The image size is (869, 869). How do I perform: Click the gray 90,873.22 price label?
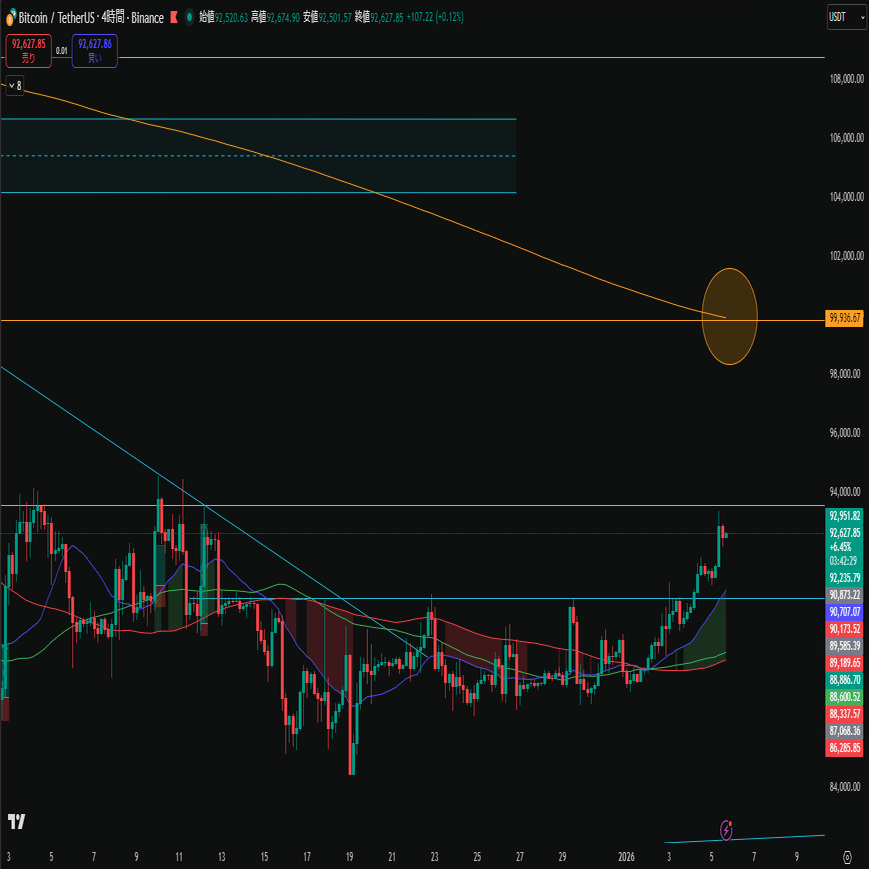pos(844,595)
